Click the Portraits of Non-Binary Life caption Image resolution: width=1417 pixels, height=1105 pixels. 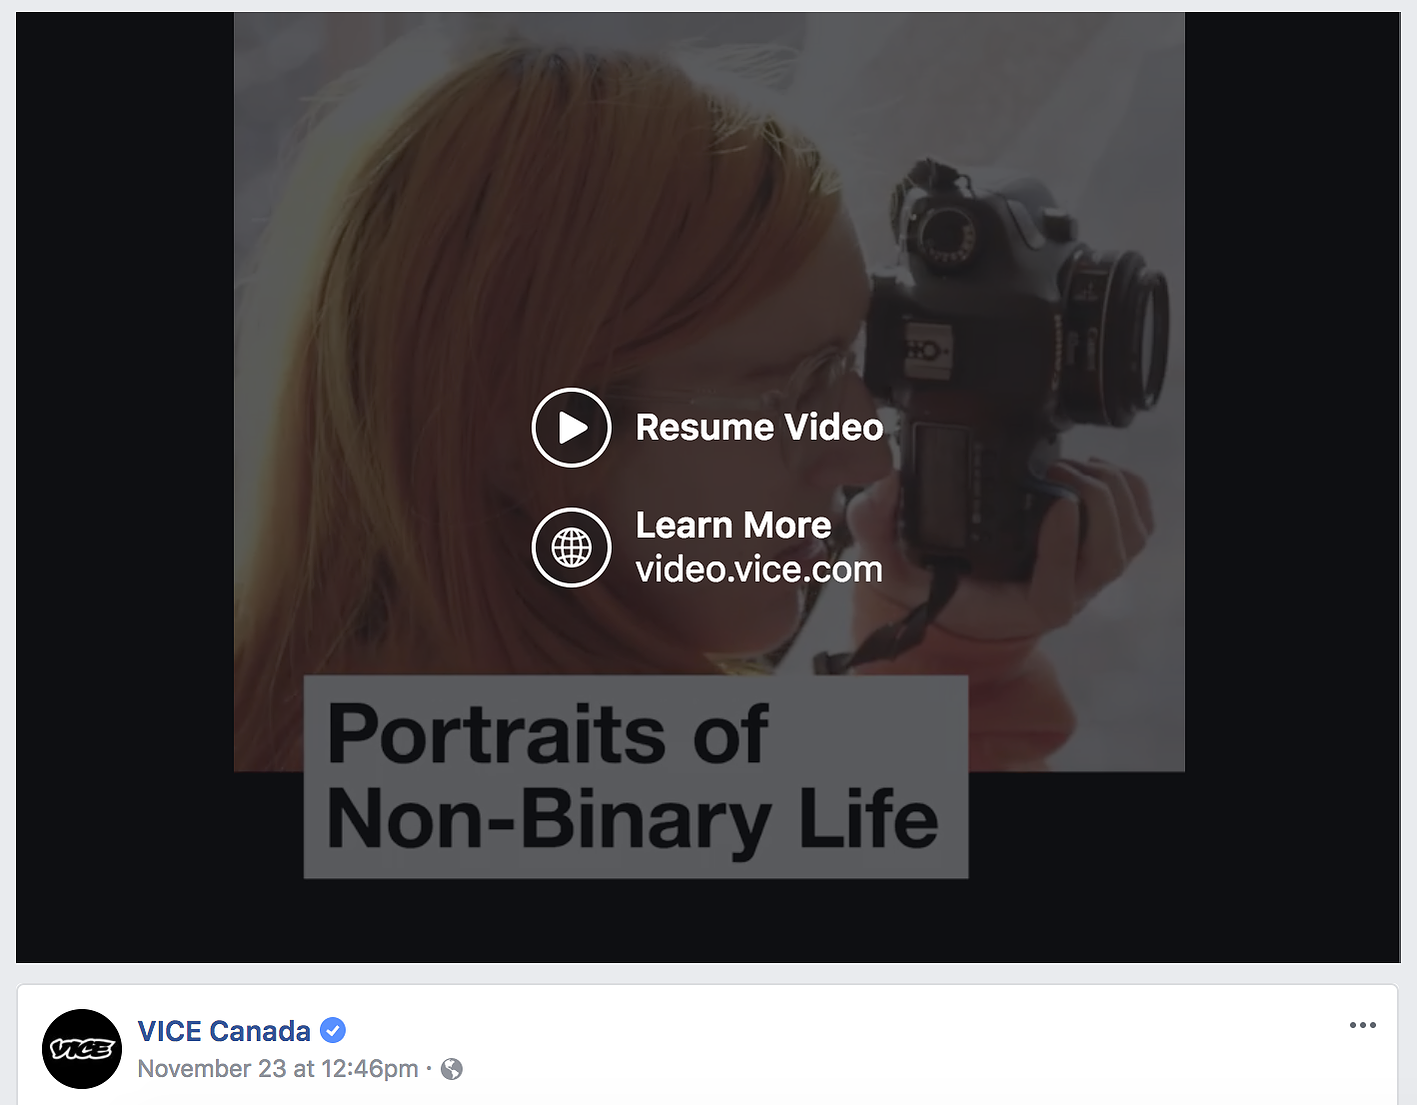636,777
